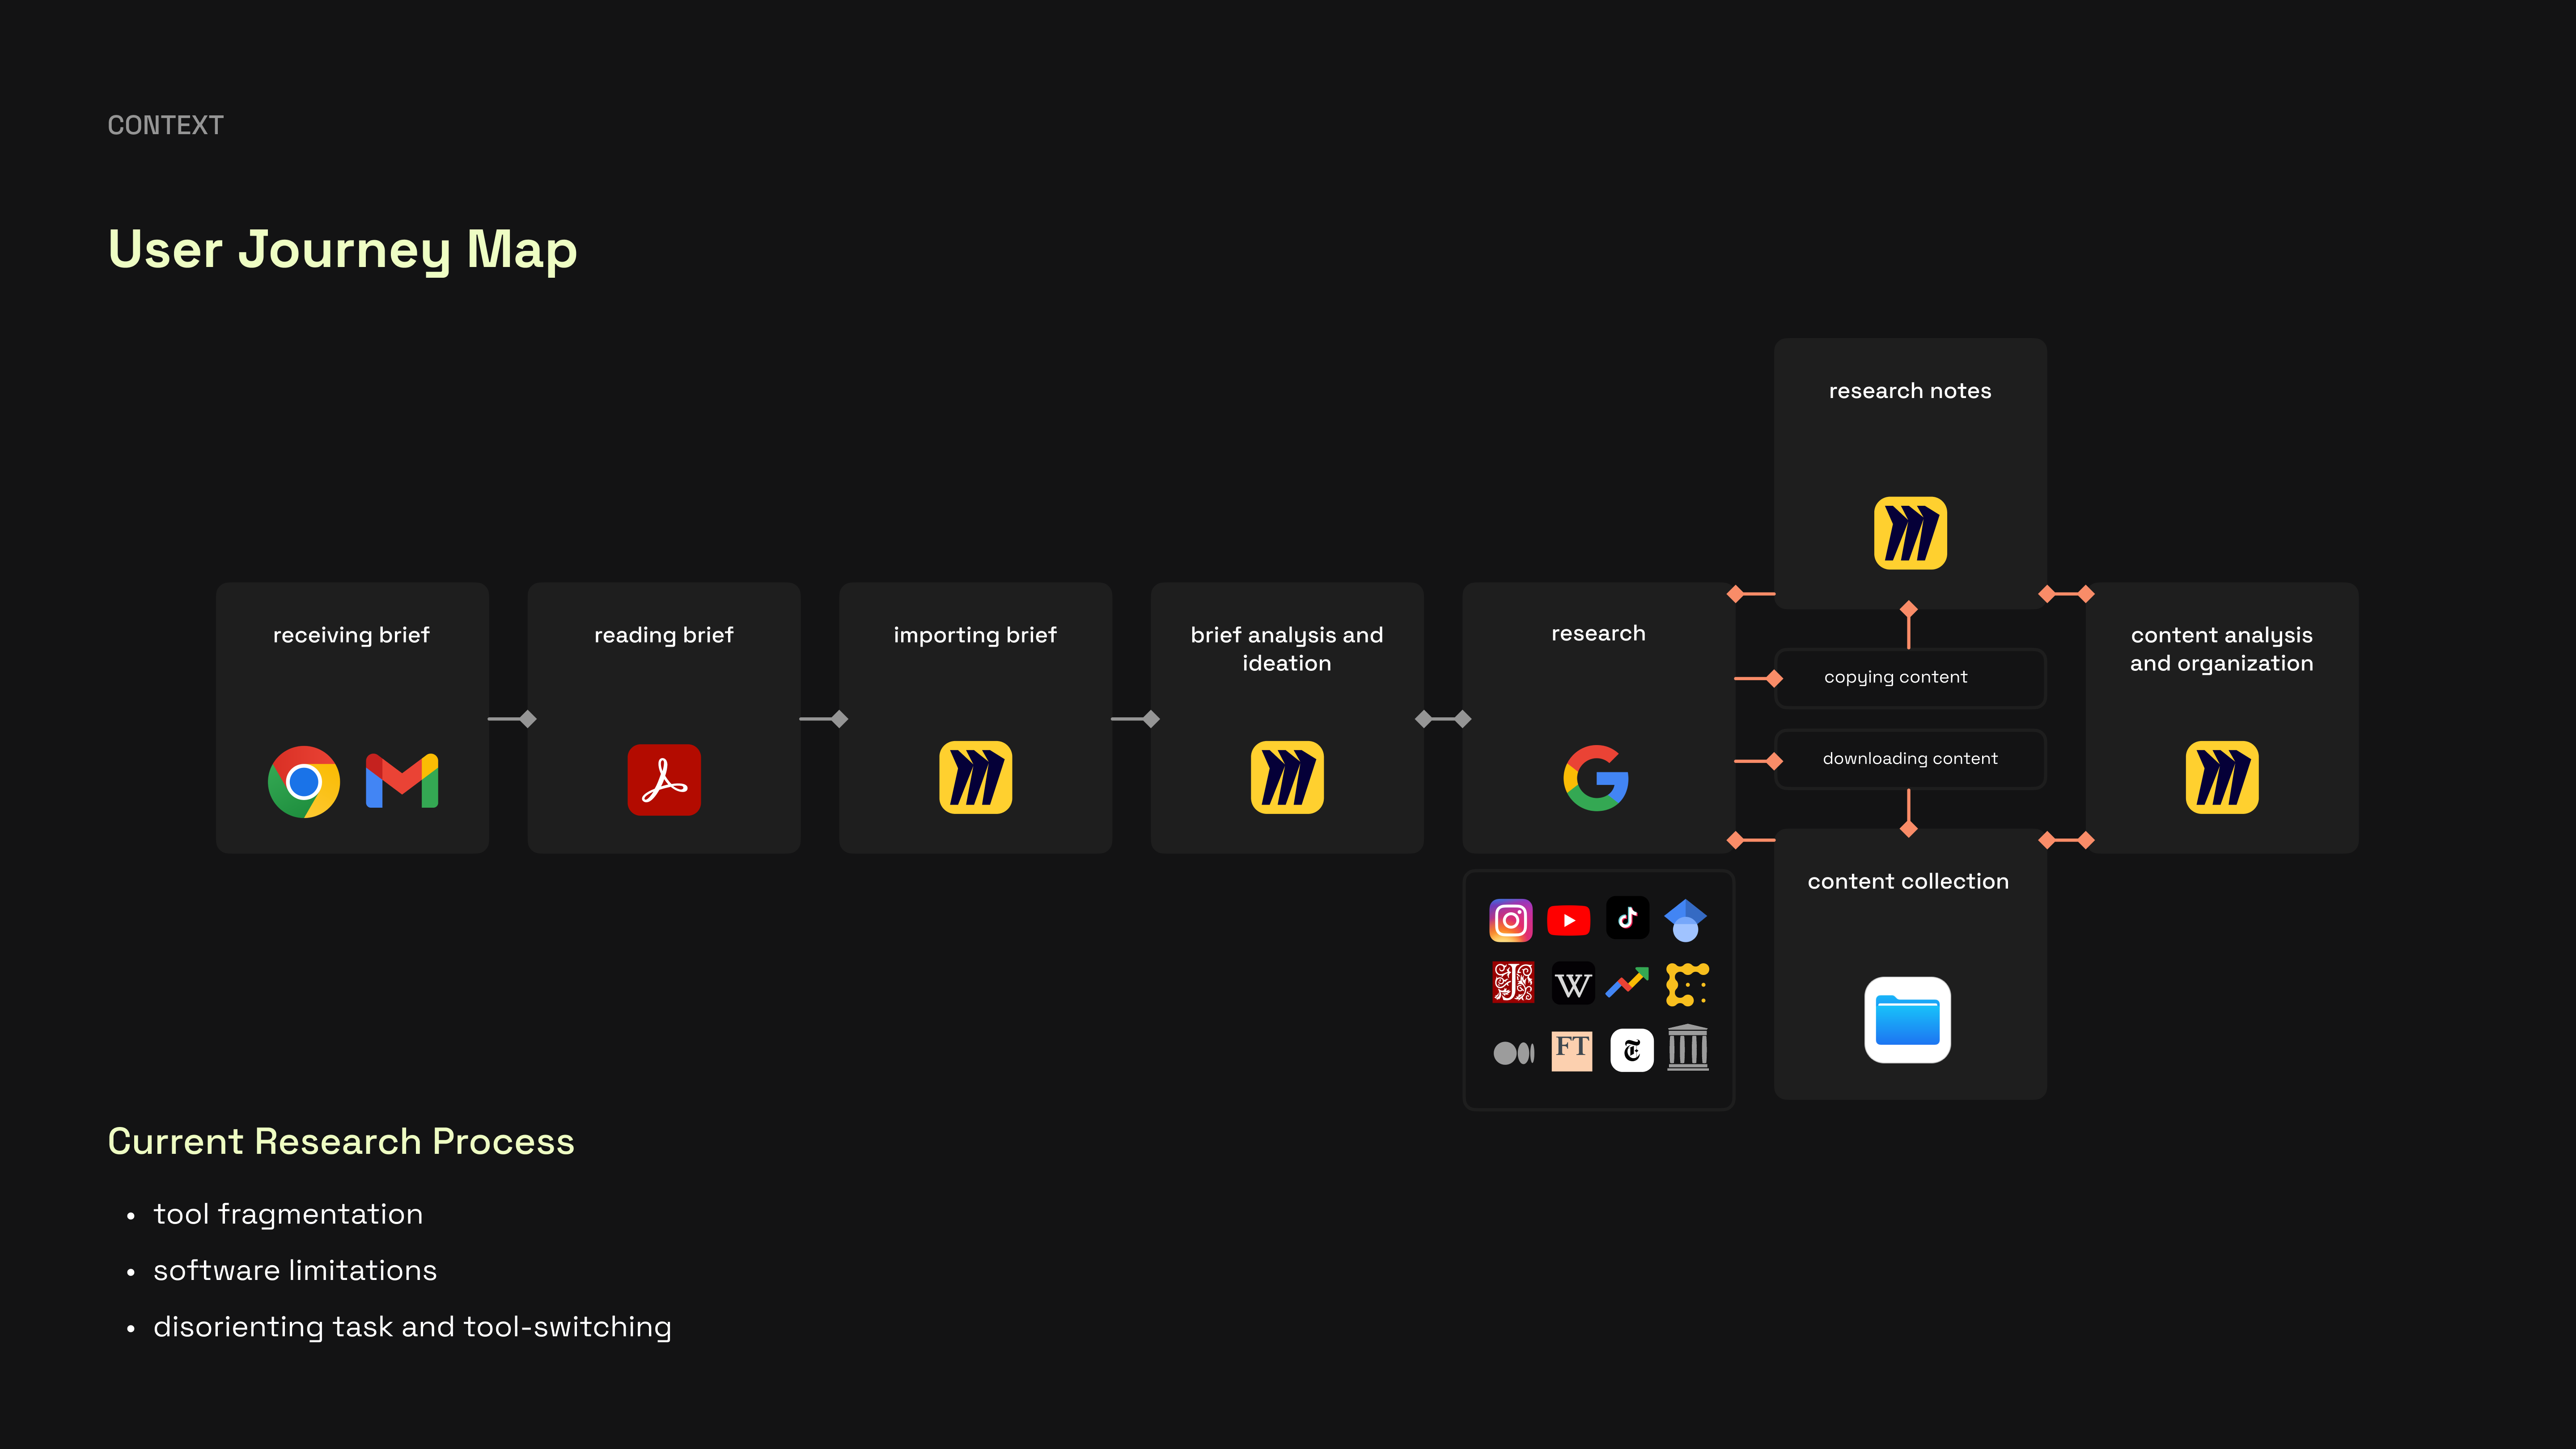Click the copying content box
The width and height of the screenshot is (2576, 1449).
(x=1909, y=678)
